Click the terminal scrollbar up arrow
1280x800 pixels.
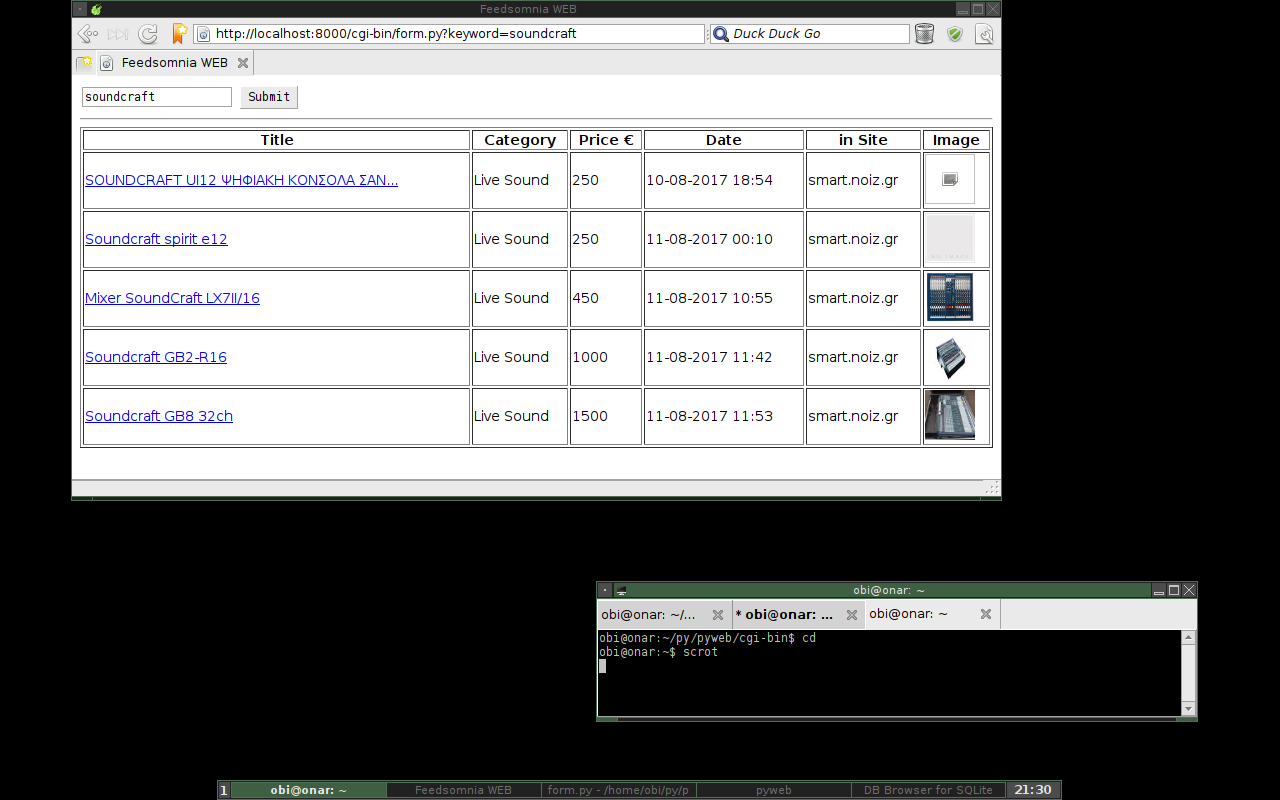pos(1188,637)
